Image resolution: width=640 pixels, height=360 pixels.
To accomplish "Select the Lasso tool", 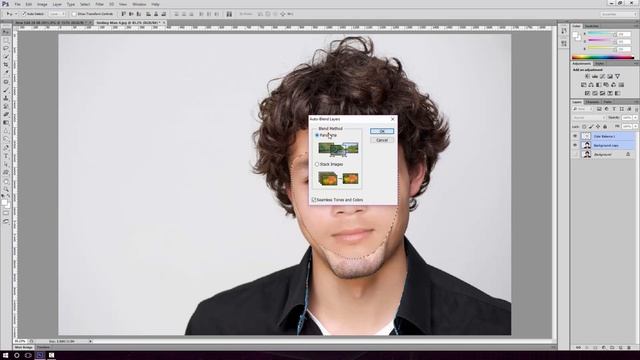I will 6,48.
